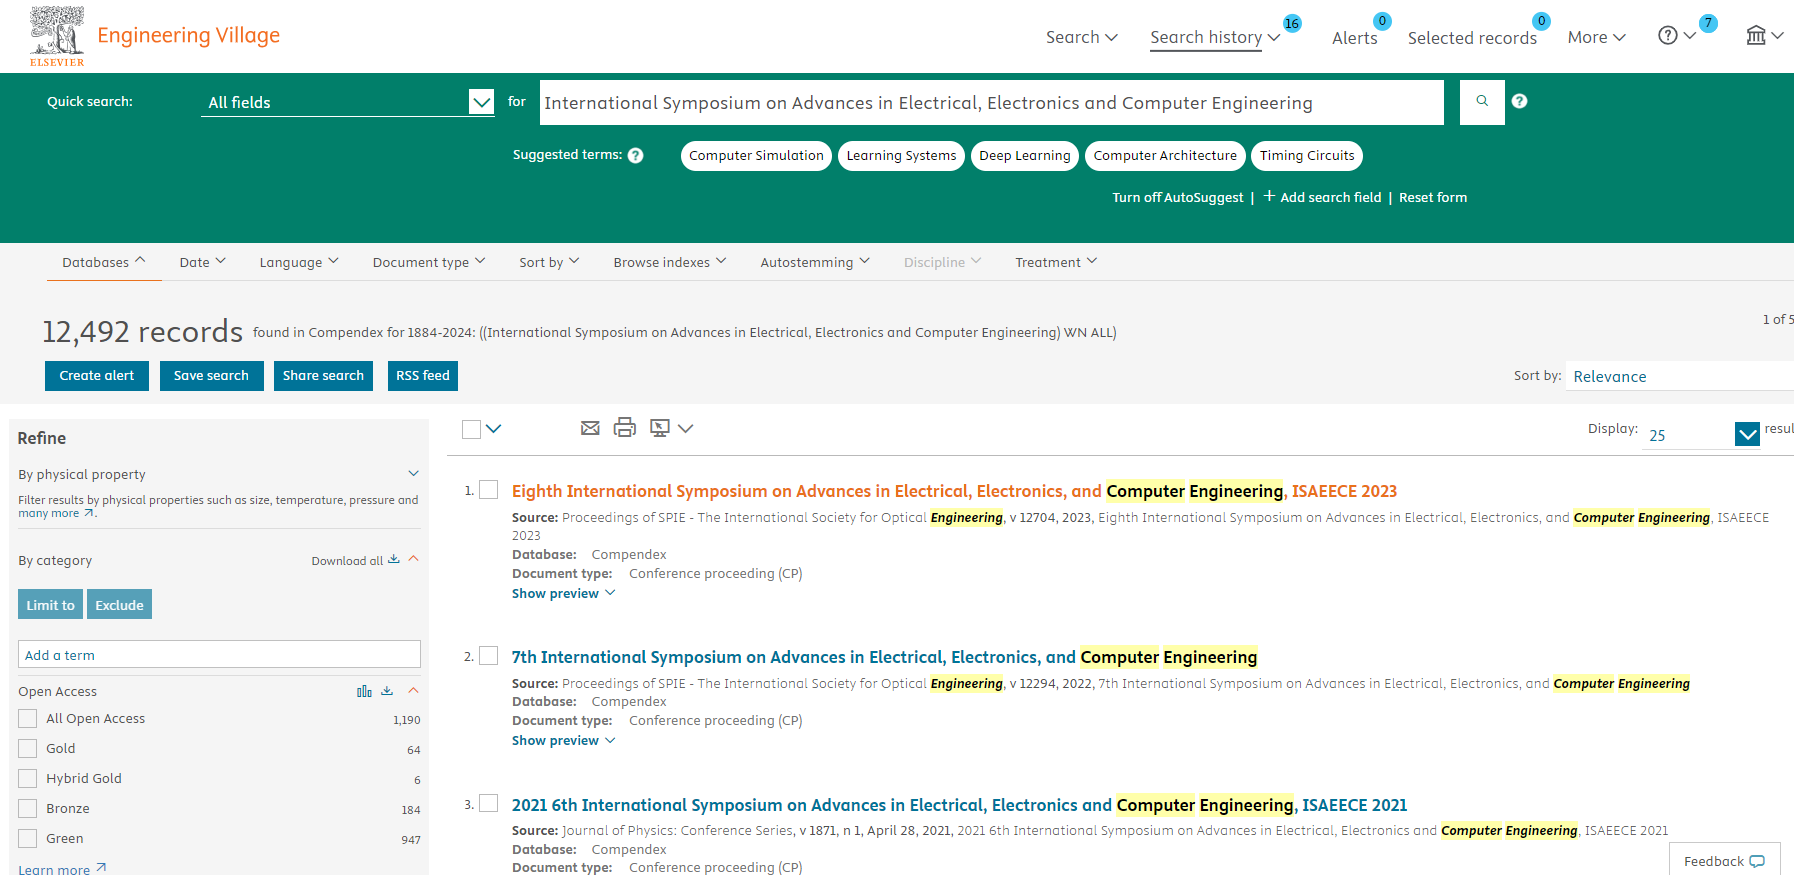Check Bronze open access filter
This screenshot has height=875, width=1794.
click(28, 808)
